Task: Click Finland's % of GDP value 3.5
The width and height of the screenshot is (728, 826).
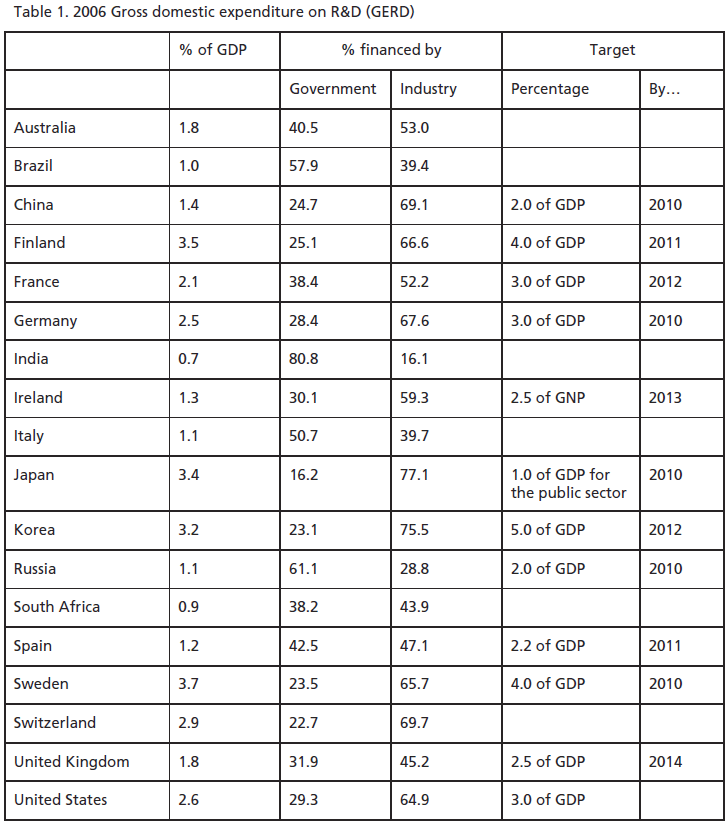Action: (x=189, y=242)
